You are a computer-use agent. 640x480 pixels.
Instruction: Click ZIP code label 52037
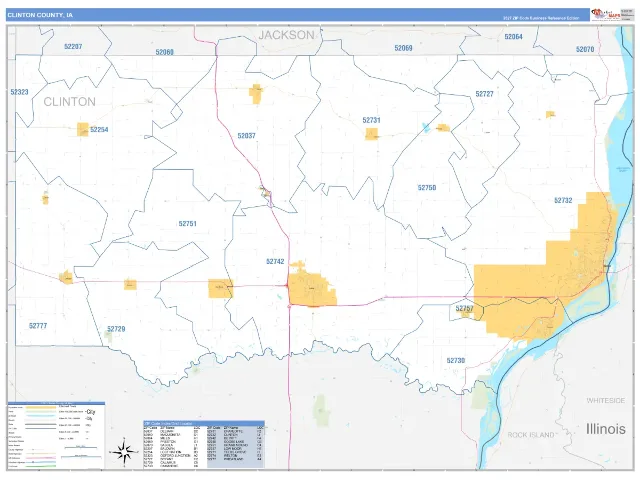coord(247,136)
